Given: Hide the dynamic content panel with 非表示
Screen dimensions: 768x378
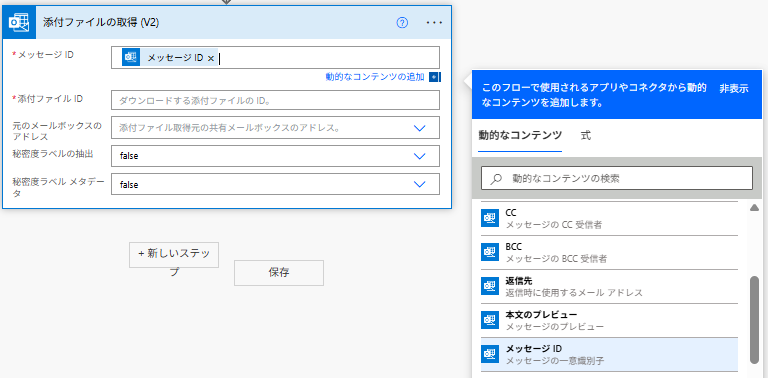Looking at the screenshot, I should [x=734, y=89].
